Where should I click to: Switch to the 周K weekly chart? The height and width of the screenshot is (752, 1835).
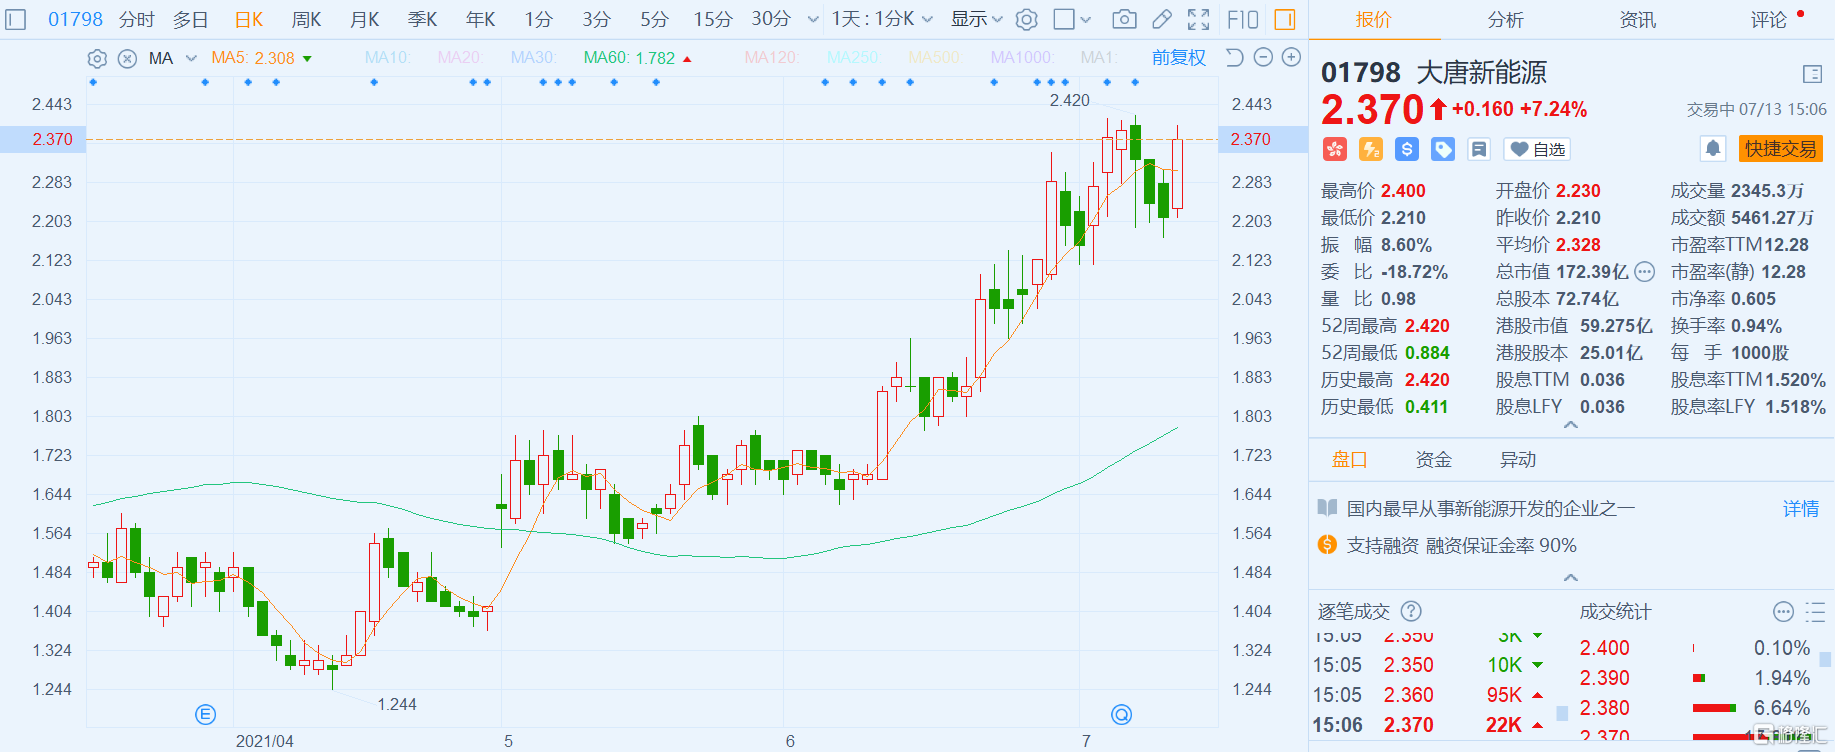click(x=307, y=19)
